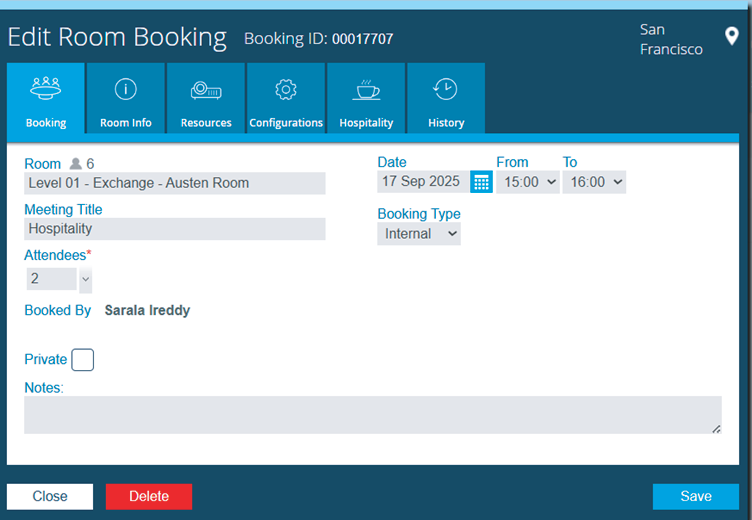Click into the Notes text area
This screenshot has height=520, width=752.
[x=372, y=415]
